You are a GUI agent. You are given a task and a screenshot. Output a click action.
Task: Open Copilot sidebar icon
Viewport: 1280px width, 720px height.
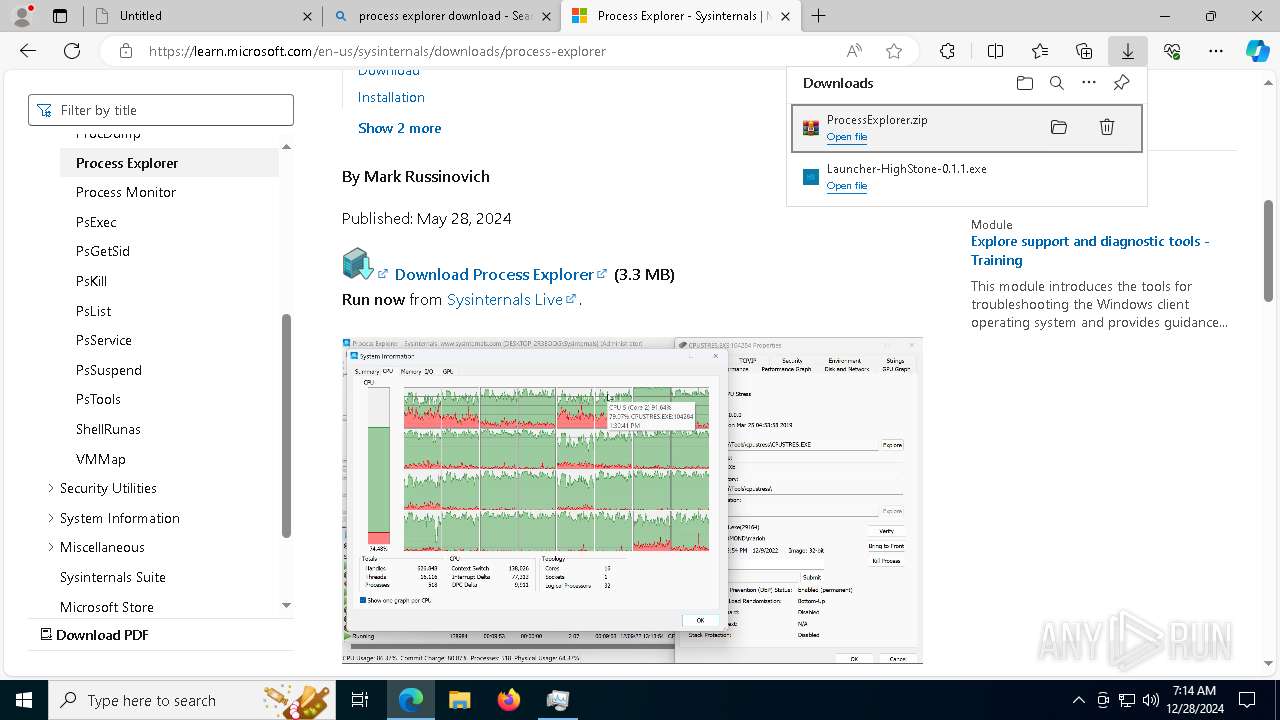point(1257,51)
